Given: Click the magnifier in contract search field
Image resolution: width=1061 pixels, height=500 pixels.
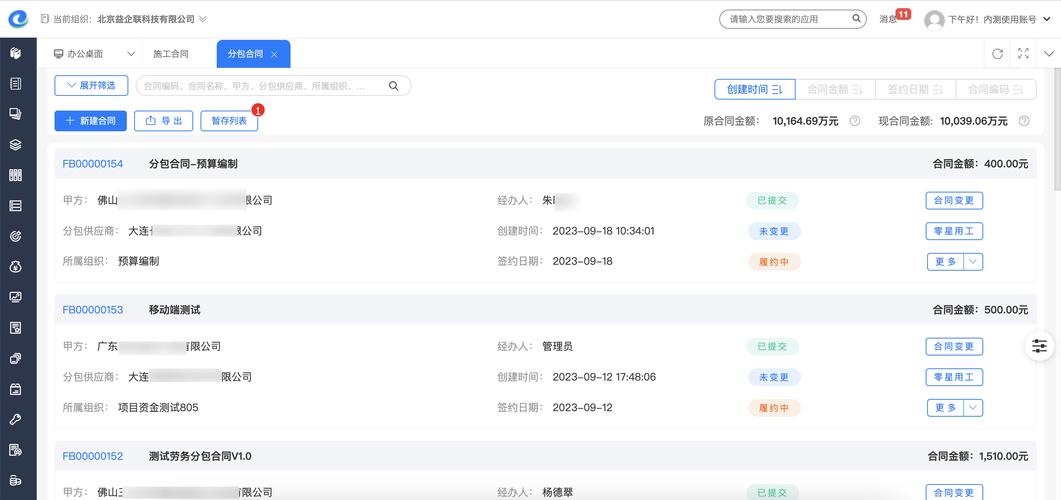Looking at the screenshot, I should [x=393, y=86].
